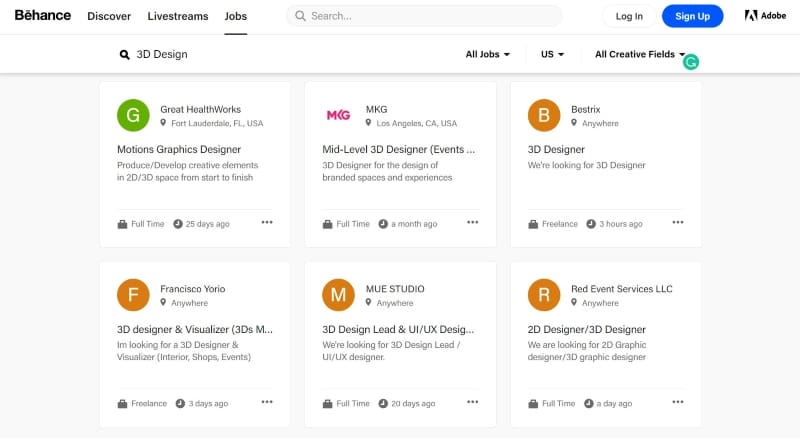800x438 pixels.
Task: Click the MKG company logo
Action: coord(338,115)
